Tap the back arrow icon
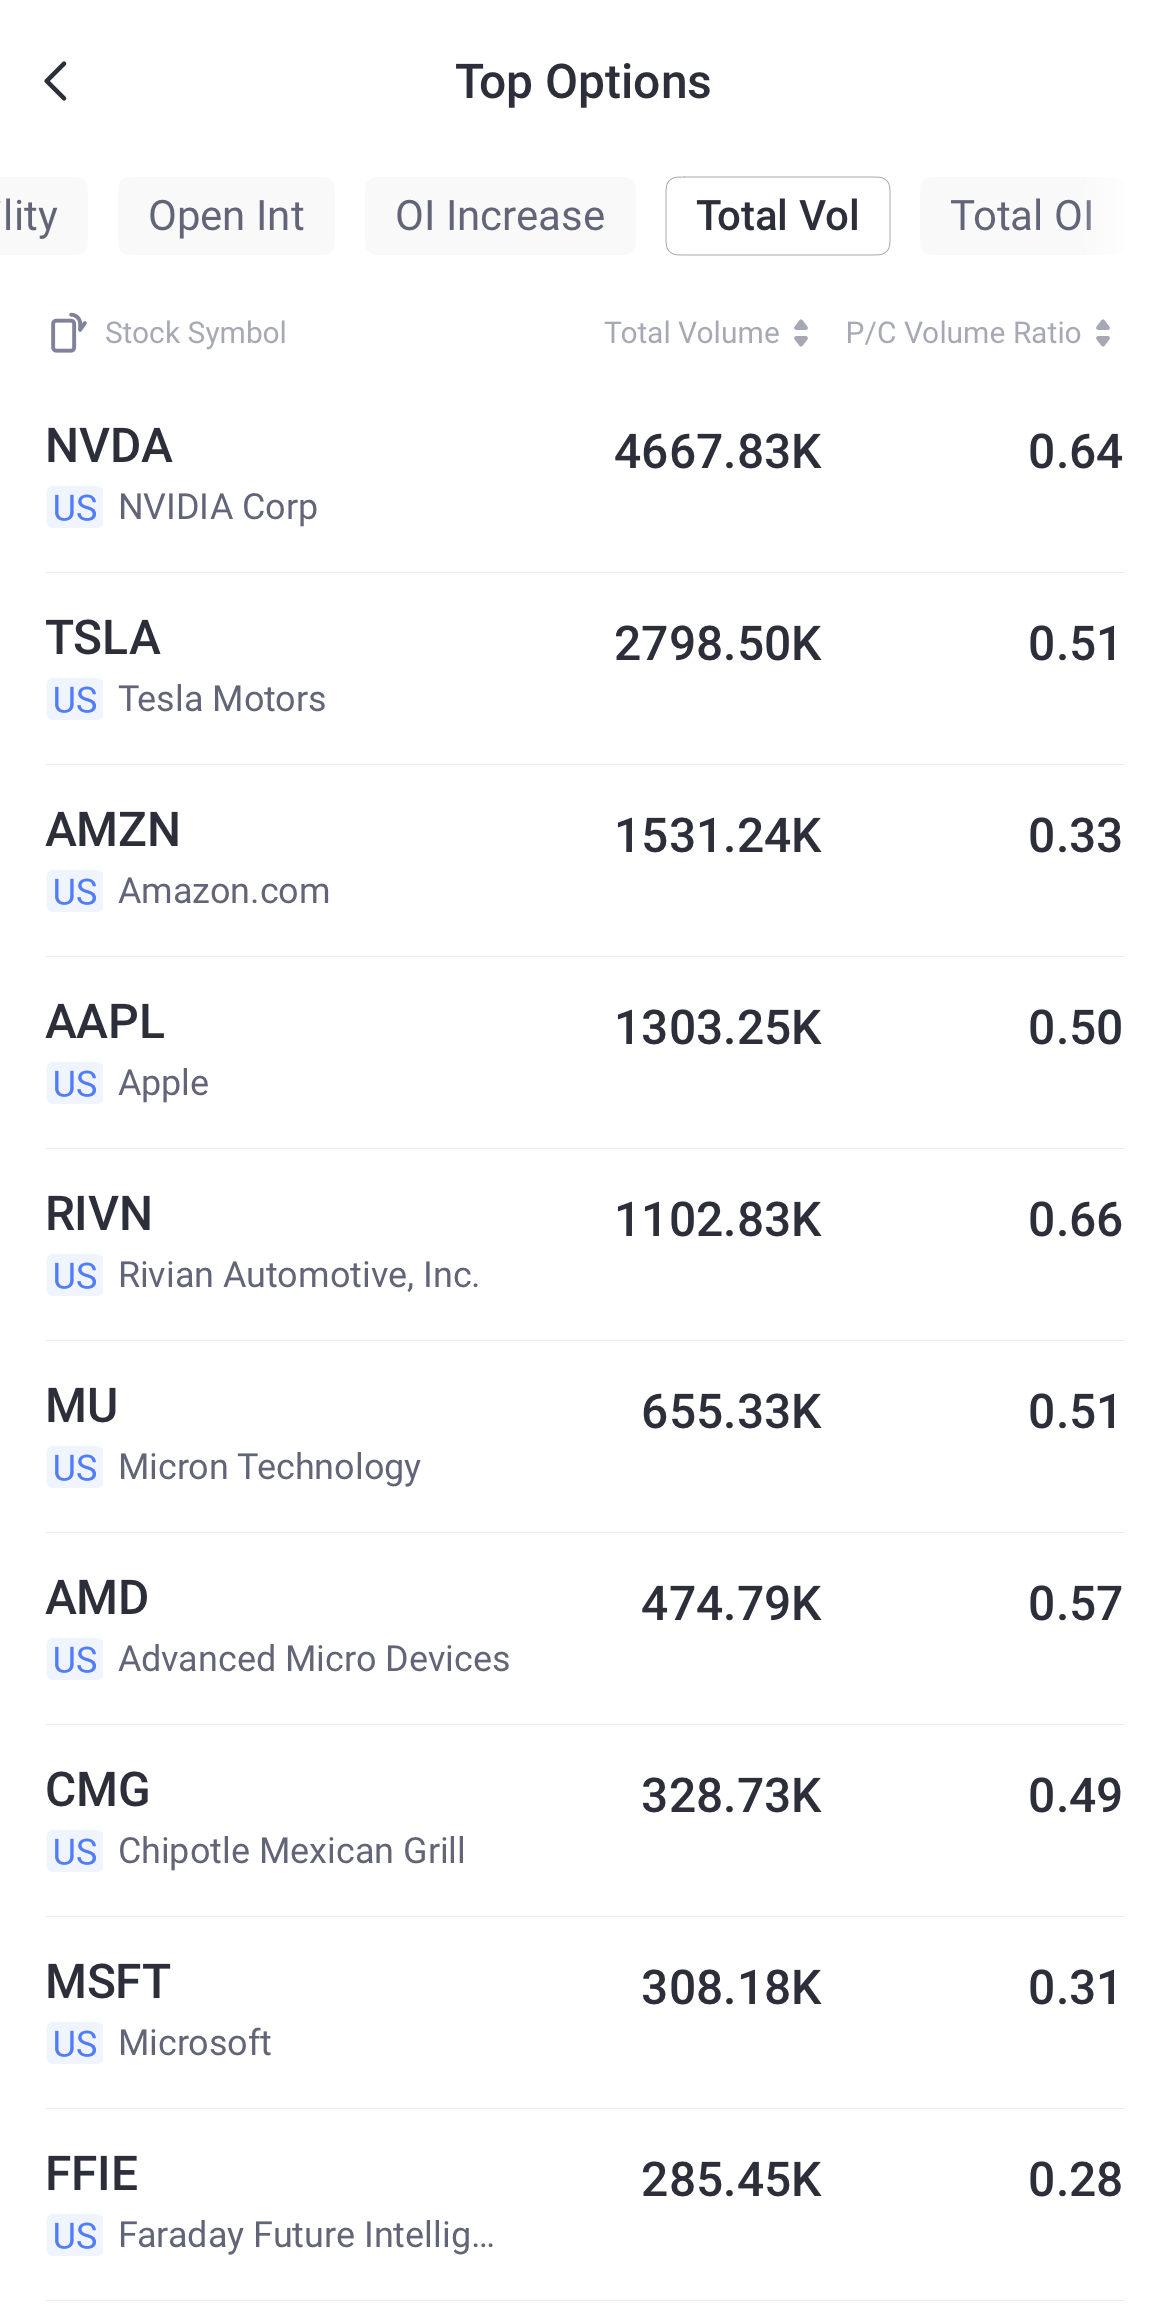Viewport: 1170px width, 2304px height. [57, 82]
